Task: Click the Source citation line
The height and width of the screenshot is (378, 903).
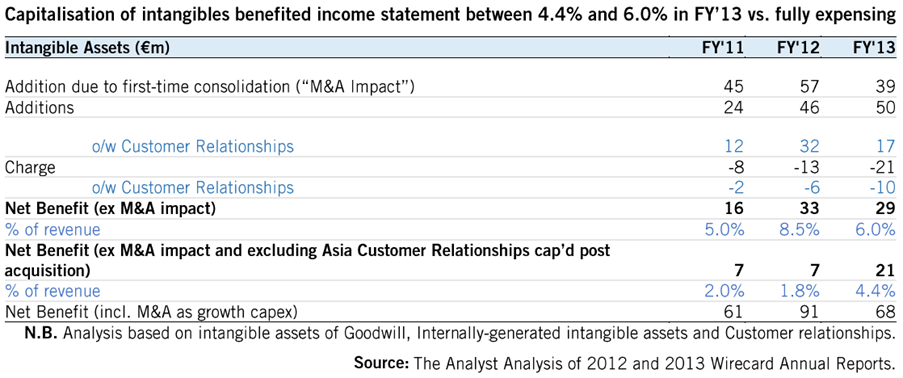Action: tap(625, 364)
